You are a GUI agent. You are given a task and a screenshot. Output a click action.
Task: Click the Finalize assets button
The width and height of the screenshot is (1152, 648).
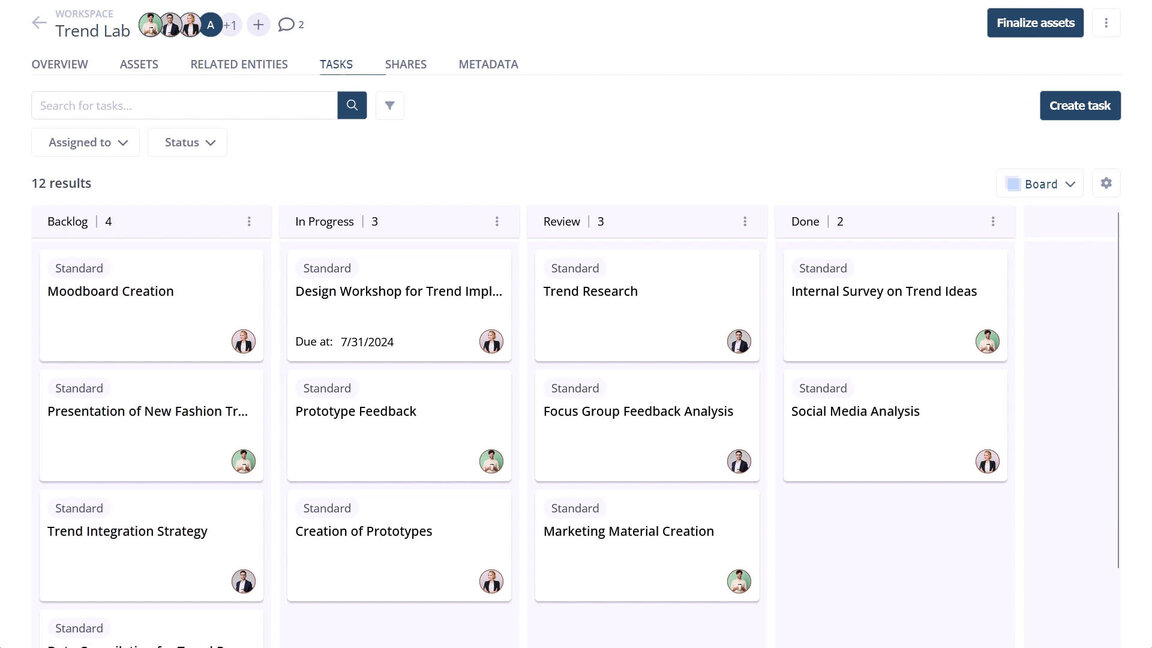click(x=1035, y=23)
